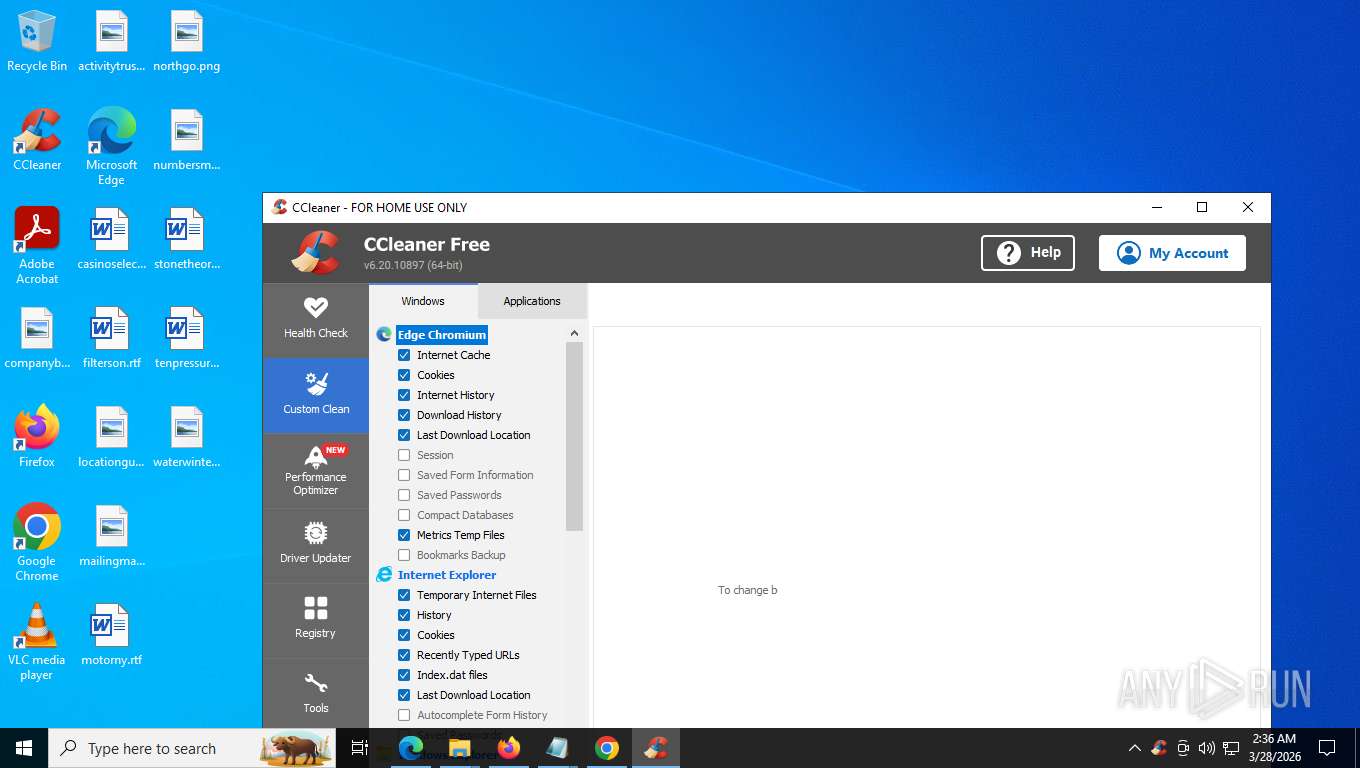Open Health Check in CCleaner sidebar
This screenshot has width=1360, height=768.
(316, 320)
